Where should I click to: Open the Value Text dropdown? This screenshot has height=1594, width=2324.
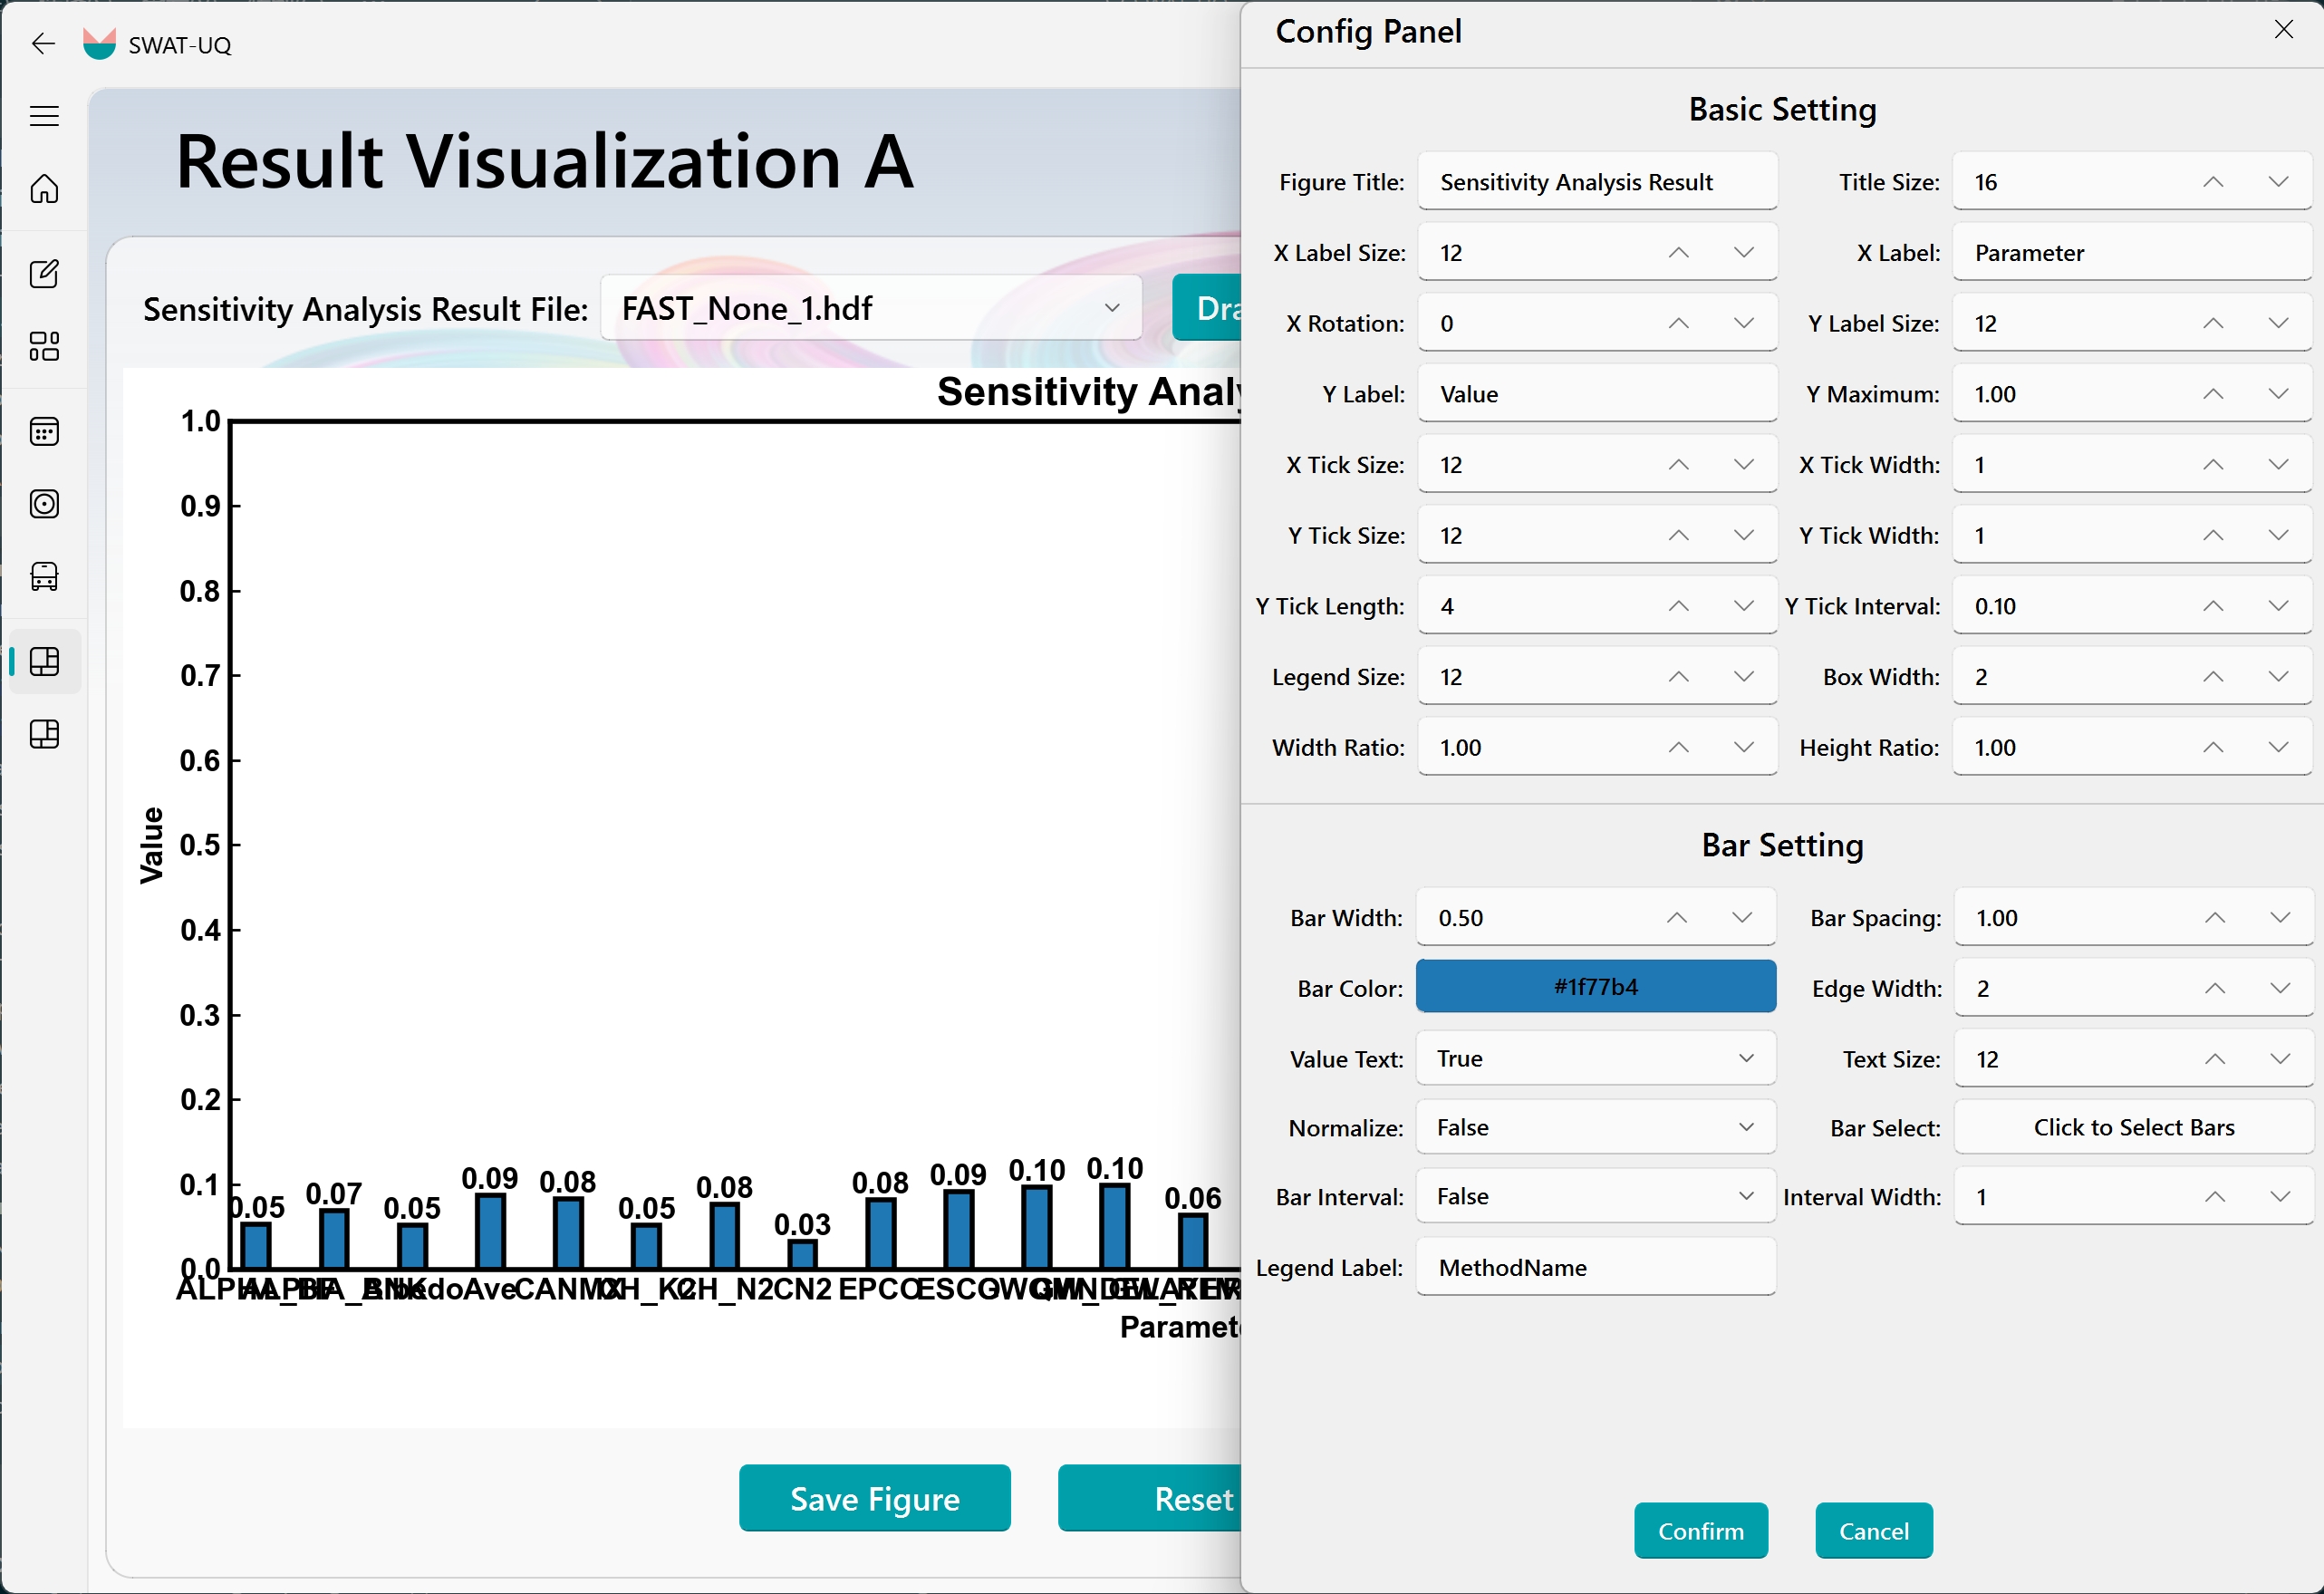pyautogui.click(x=1596, y=1058)
